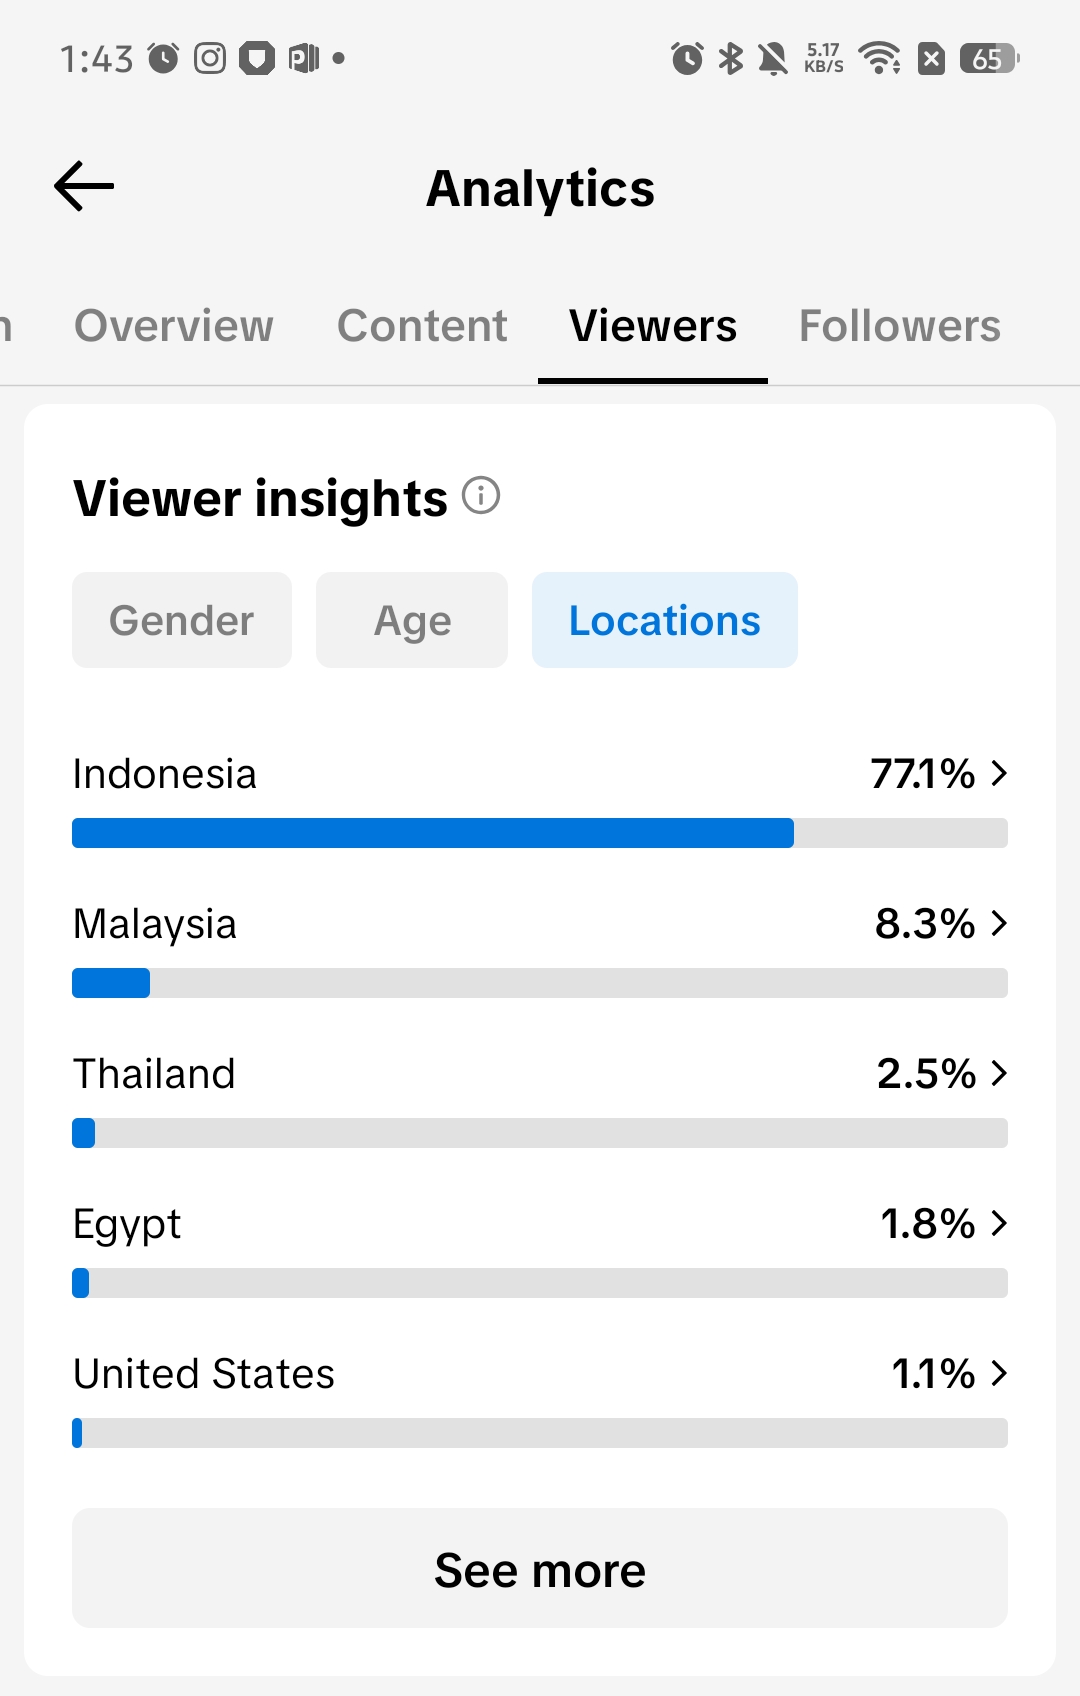Viewport: 1080px width, 1696px height.
Task: Tap the battery level indicator
Action: [990, 59]
